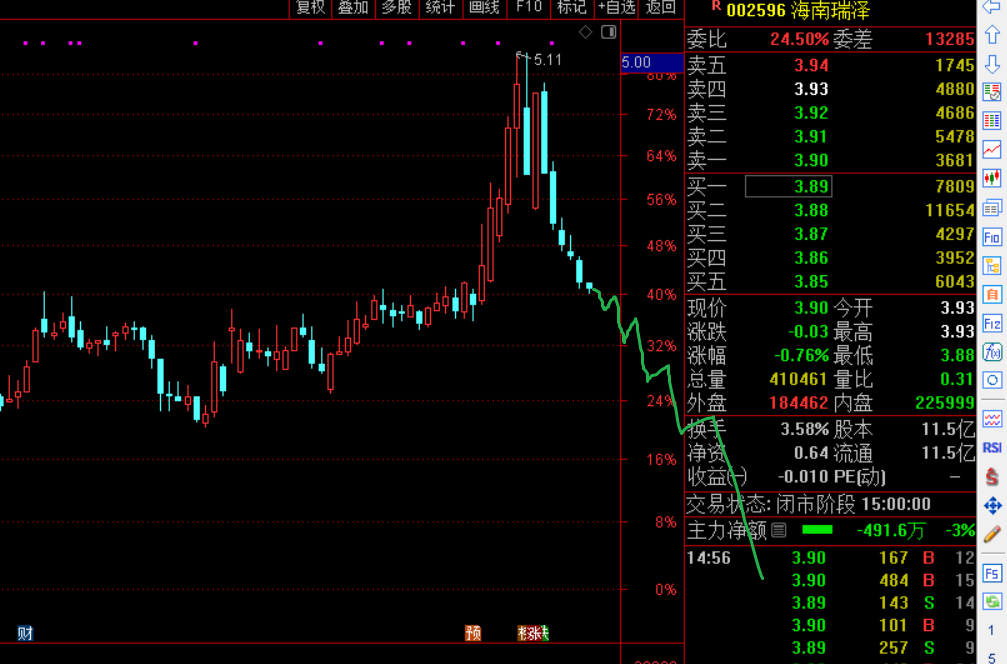Click the back arrow icon in sidebar

[x=992, y=7]
